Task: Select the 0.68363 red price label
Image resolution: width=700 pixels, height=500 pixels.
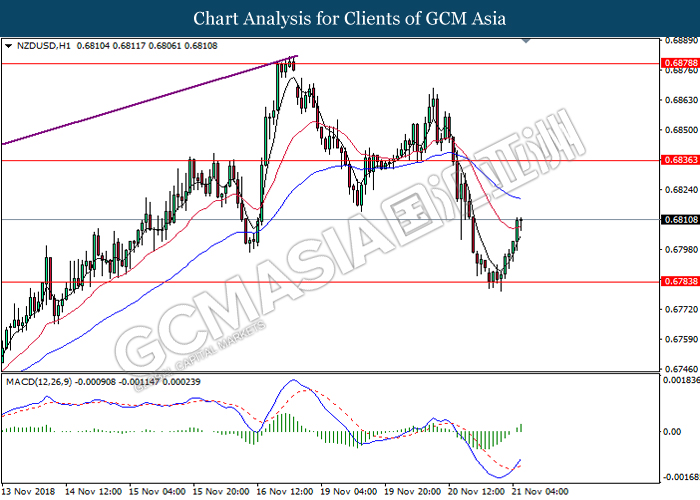Action: 681,160
